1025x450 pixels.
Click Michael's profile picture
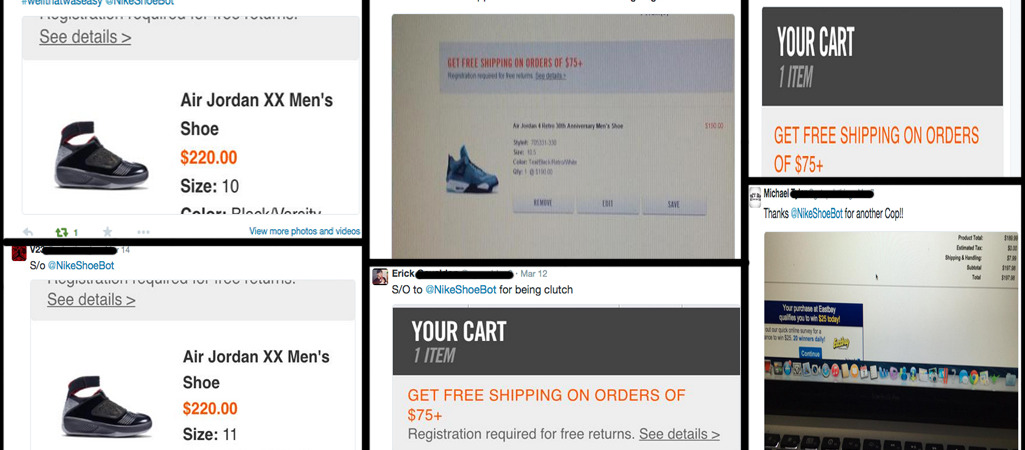click(x=755, y=196)
